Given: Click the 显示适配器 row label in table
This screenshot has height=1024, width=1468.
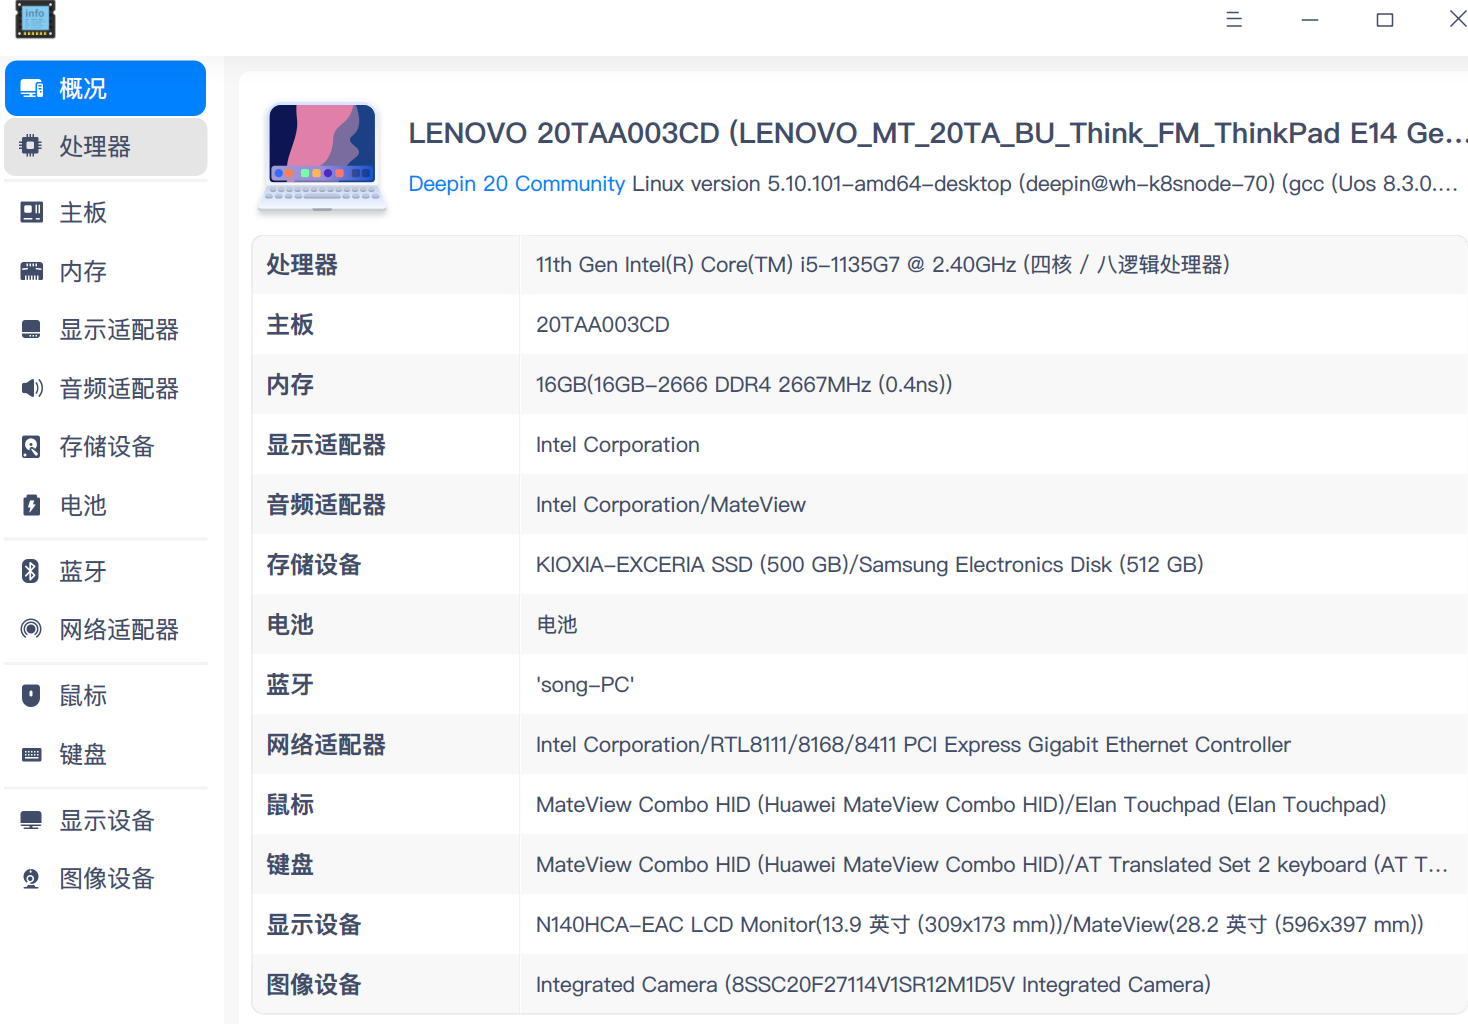Looking at the screenshot, I should pyautogui.click(x=326, y=445).
